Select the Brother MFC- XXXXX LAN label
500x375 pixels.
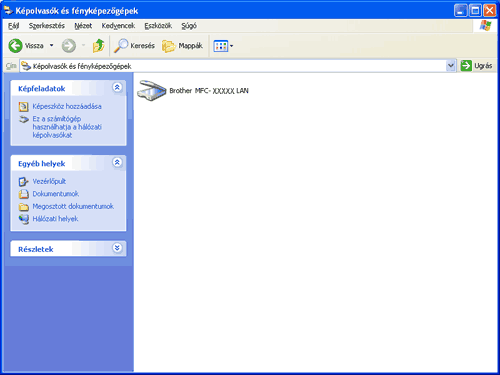coord(209,91)
